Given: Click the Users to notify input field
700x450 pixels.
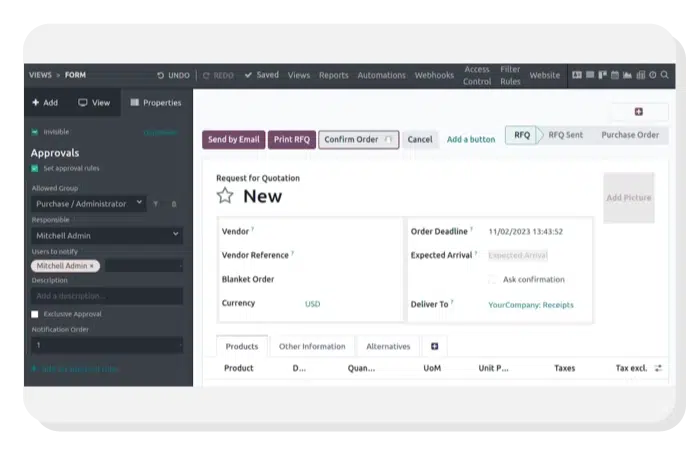Looking at the screenshot, I should [144, 266].
